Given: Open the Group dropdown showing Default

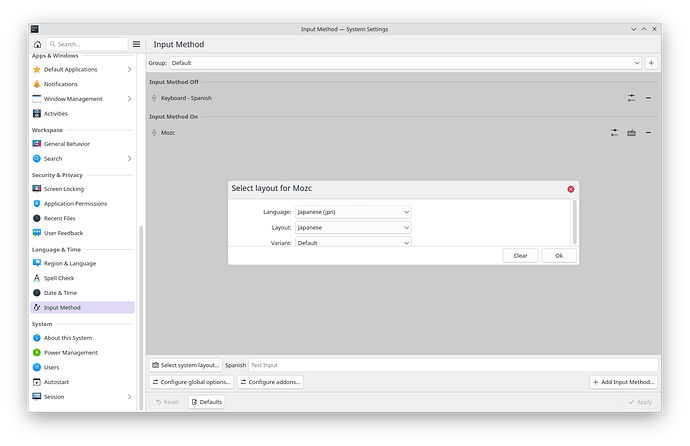Looking at the screenshot, I should tap(405, 63).
